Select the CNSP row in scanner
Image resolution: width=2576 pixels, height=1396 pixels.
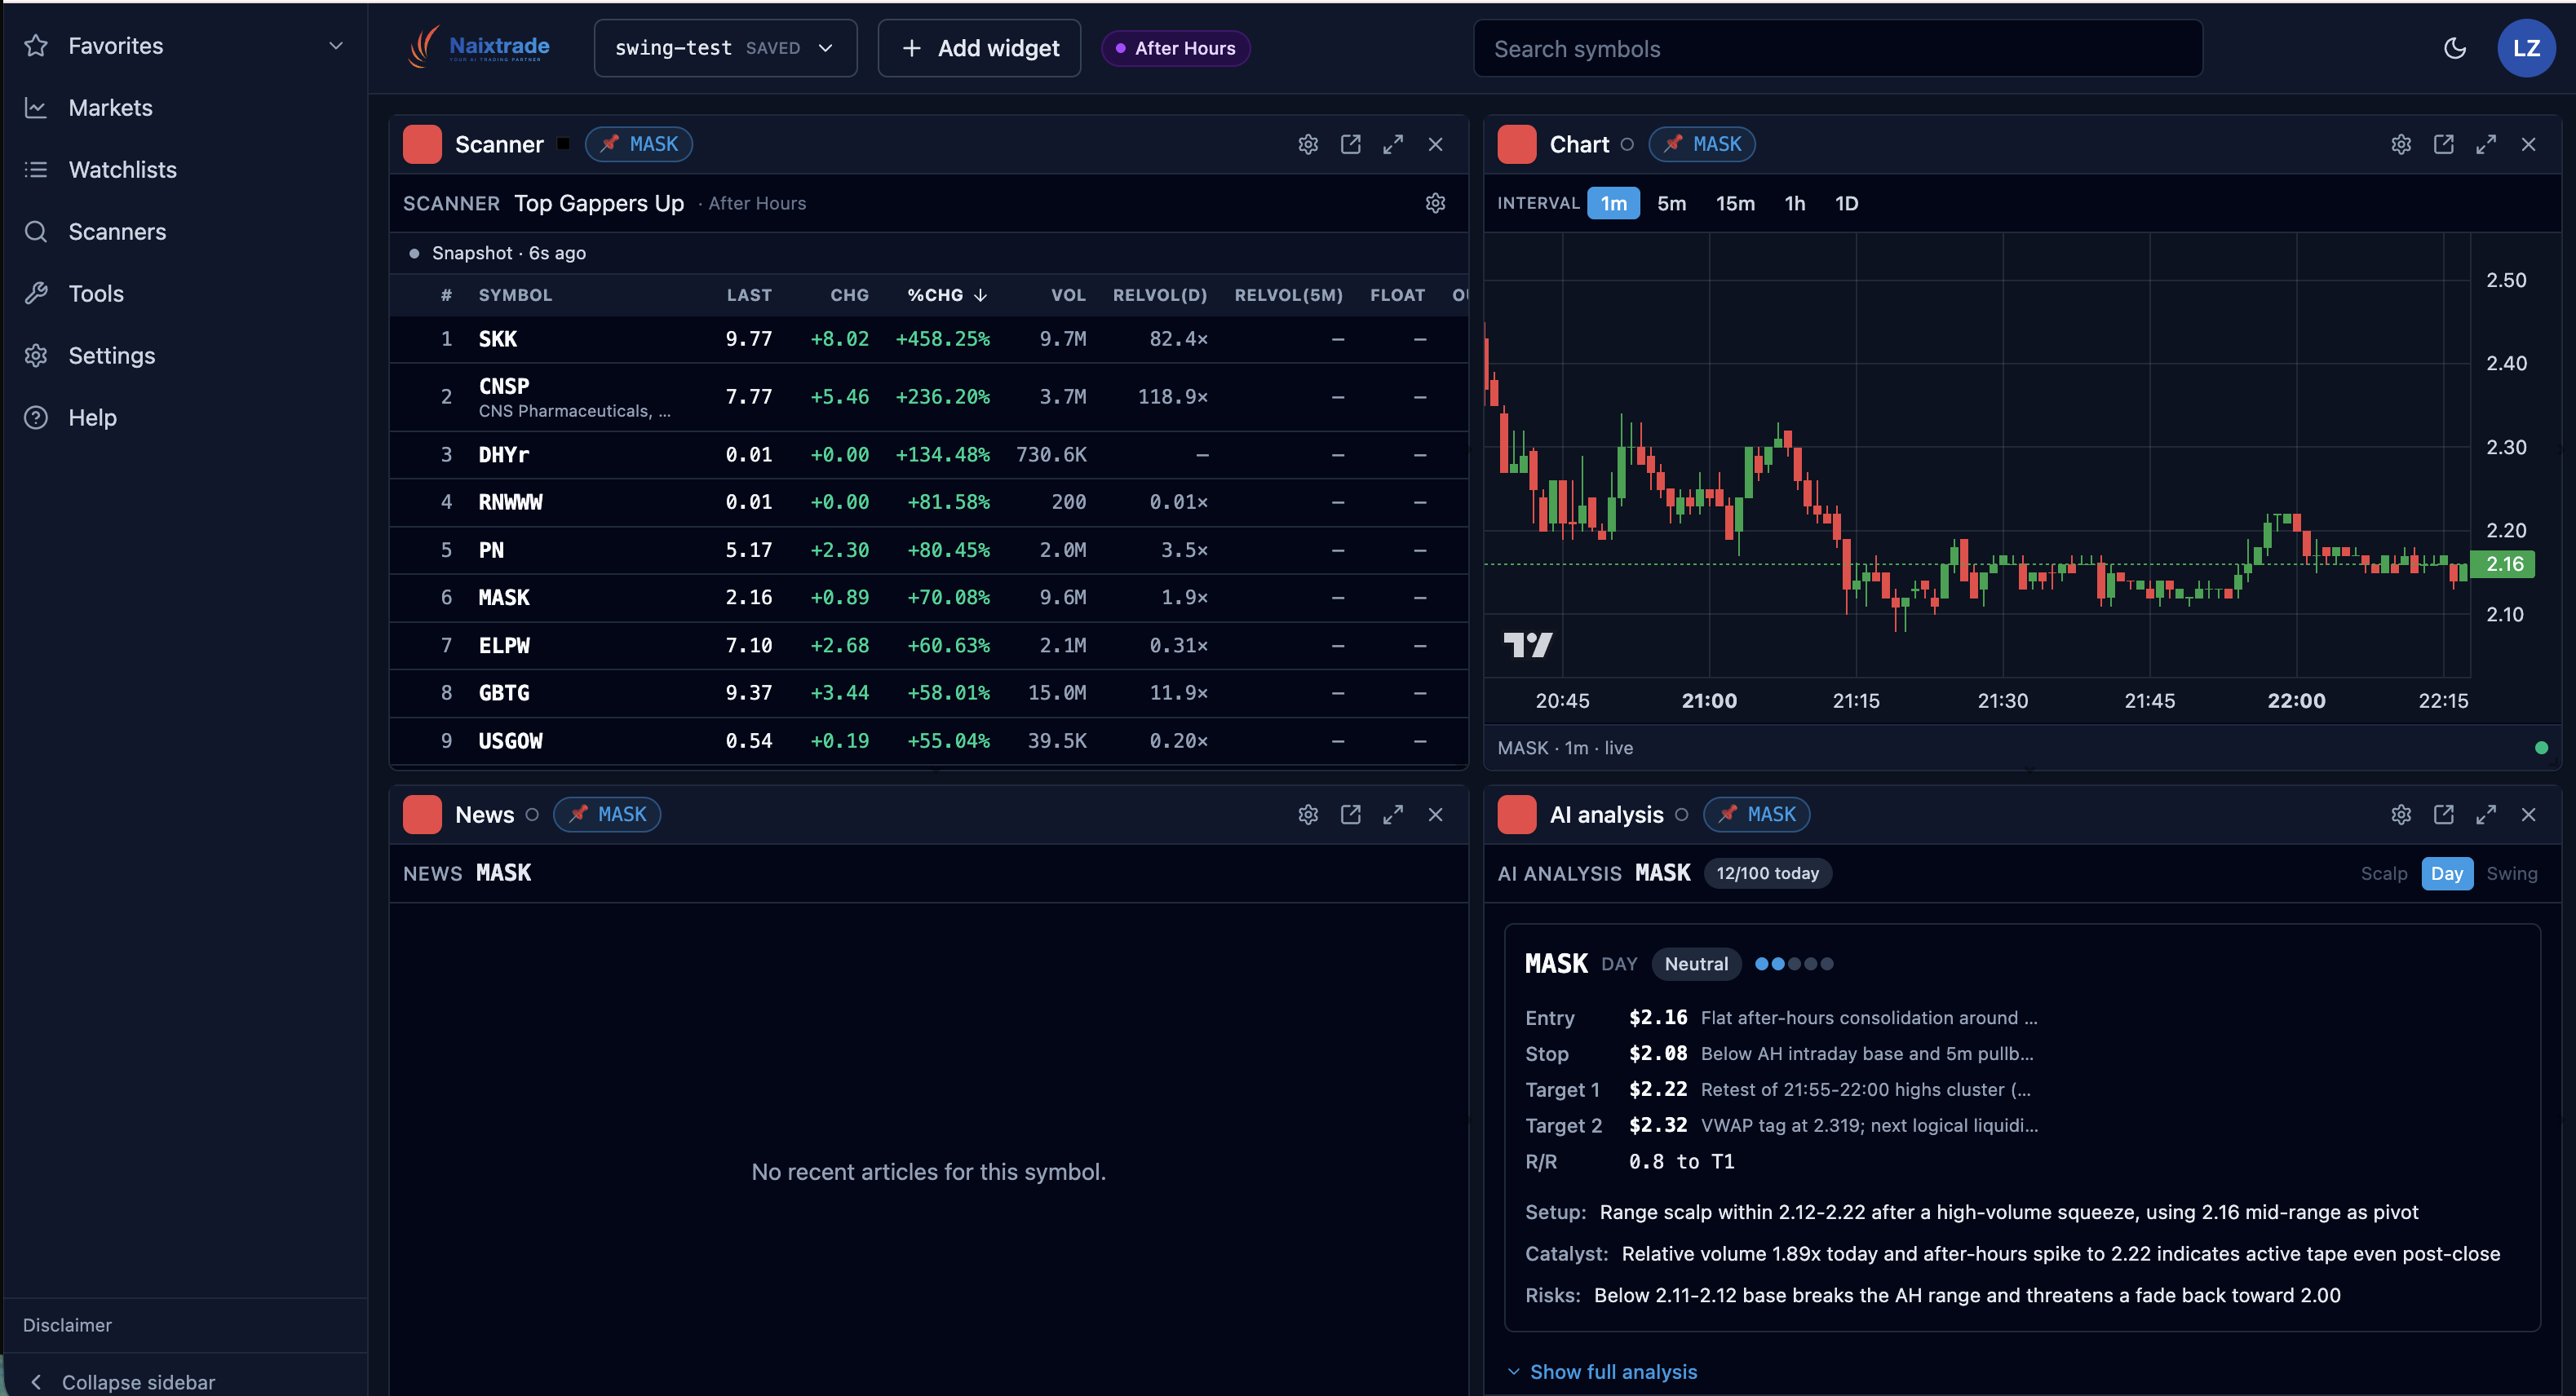click(928, 397)
